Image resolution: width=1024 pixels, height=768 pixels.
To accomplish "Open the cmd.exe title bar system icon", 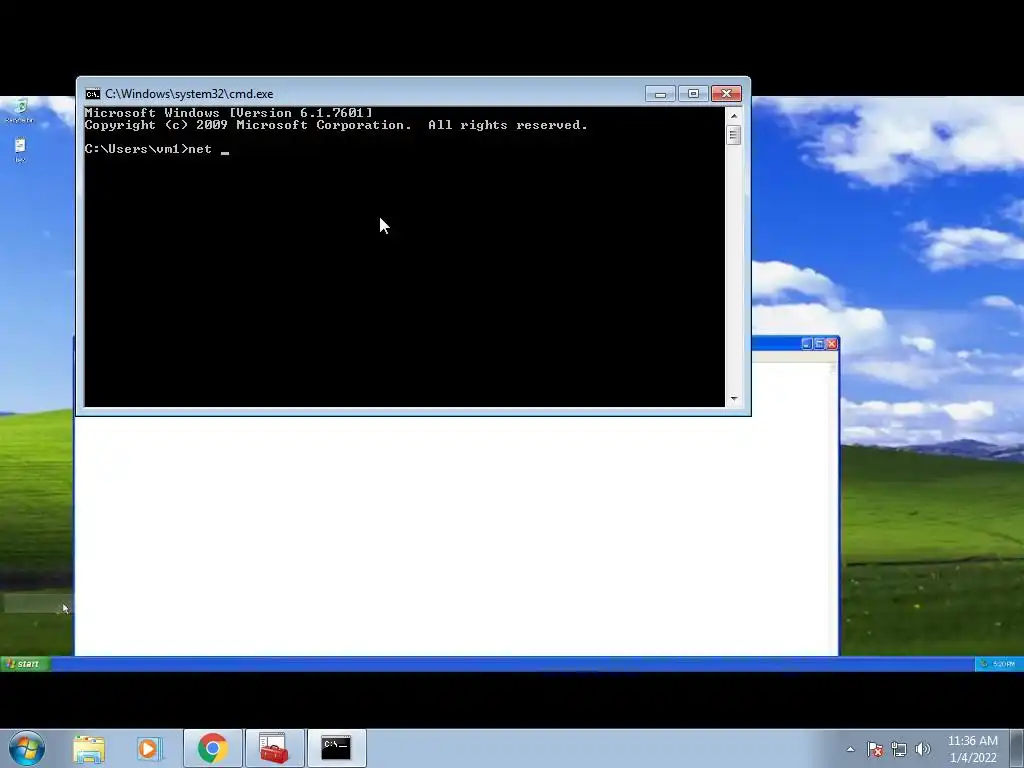I will tap(93, 94).
